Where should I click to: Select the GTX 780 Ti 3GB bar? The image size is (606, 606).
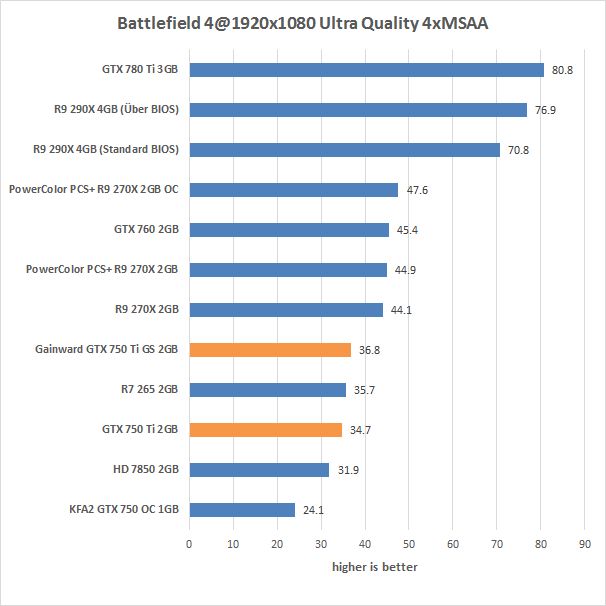click(366, 70)
